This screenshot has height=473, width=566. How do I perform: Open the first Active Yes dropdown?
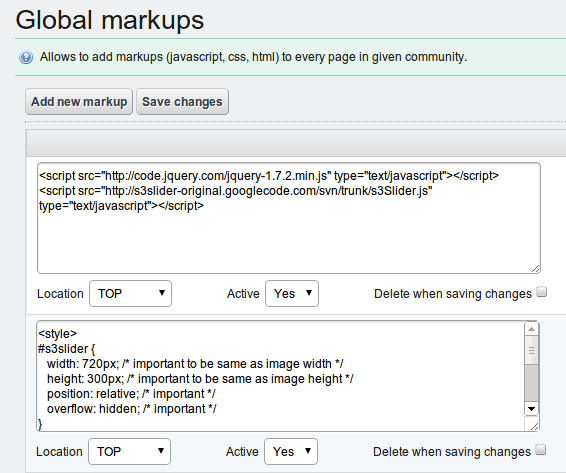click(x=292, y=294)
